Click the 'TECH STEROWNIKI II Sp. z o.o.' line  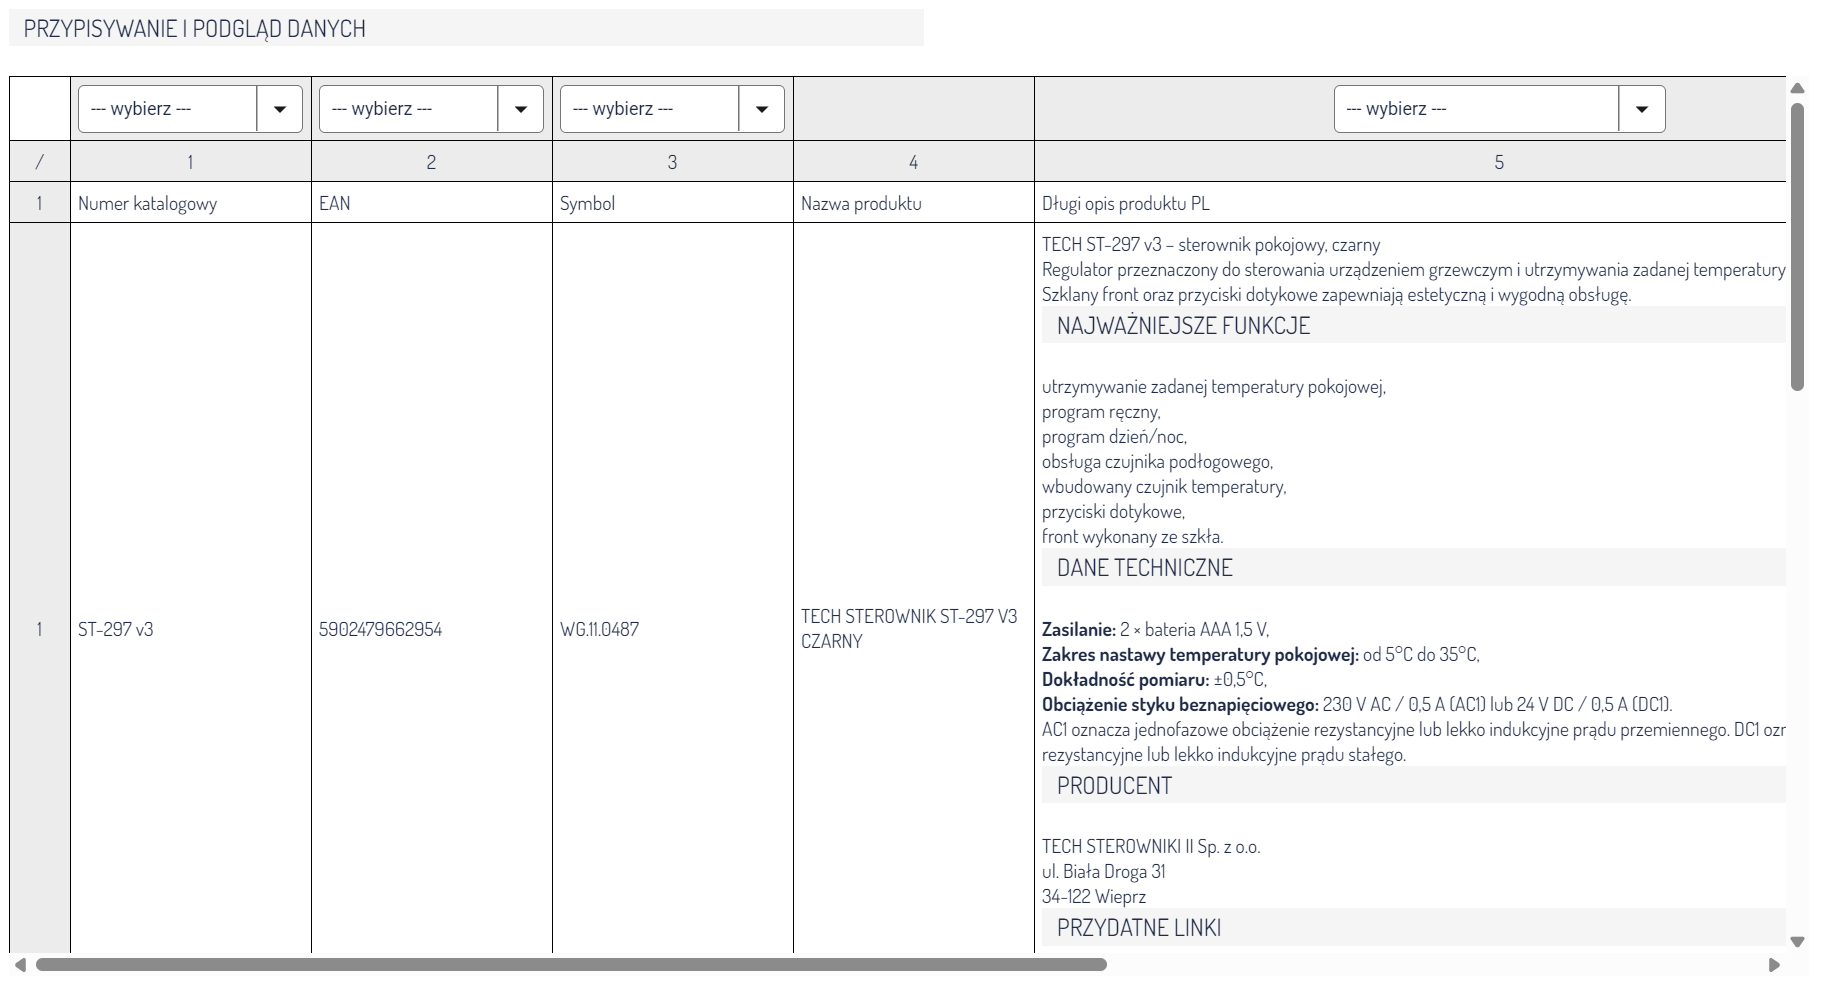1151,846
